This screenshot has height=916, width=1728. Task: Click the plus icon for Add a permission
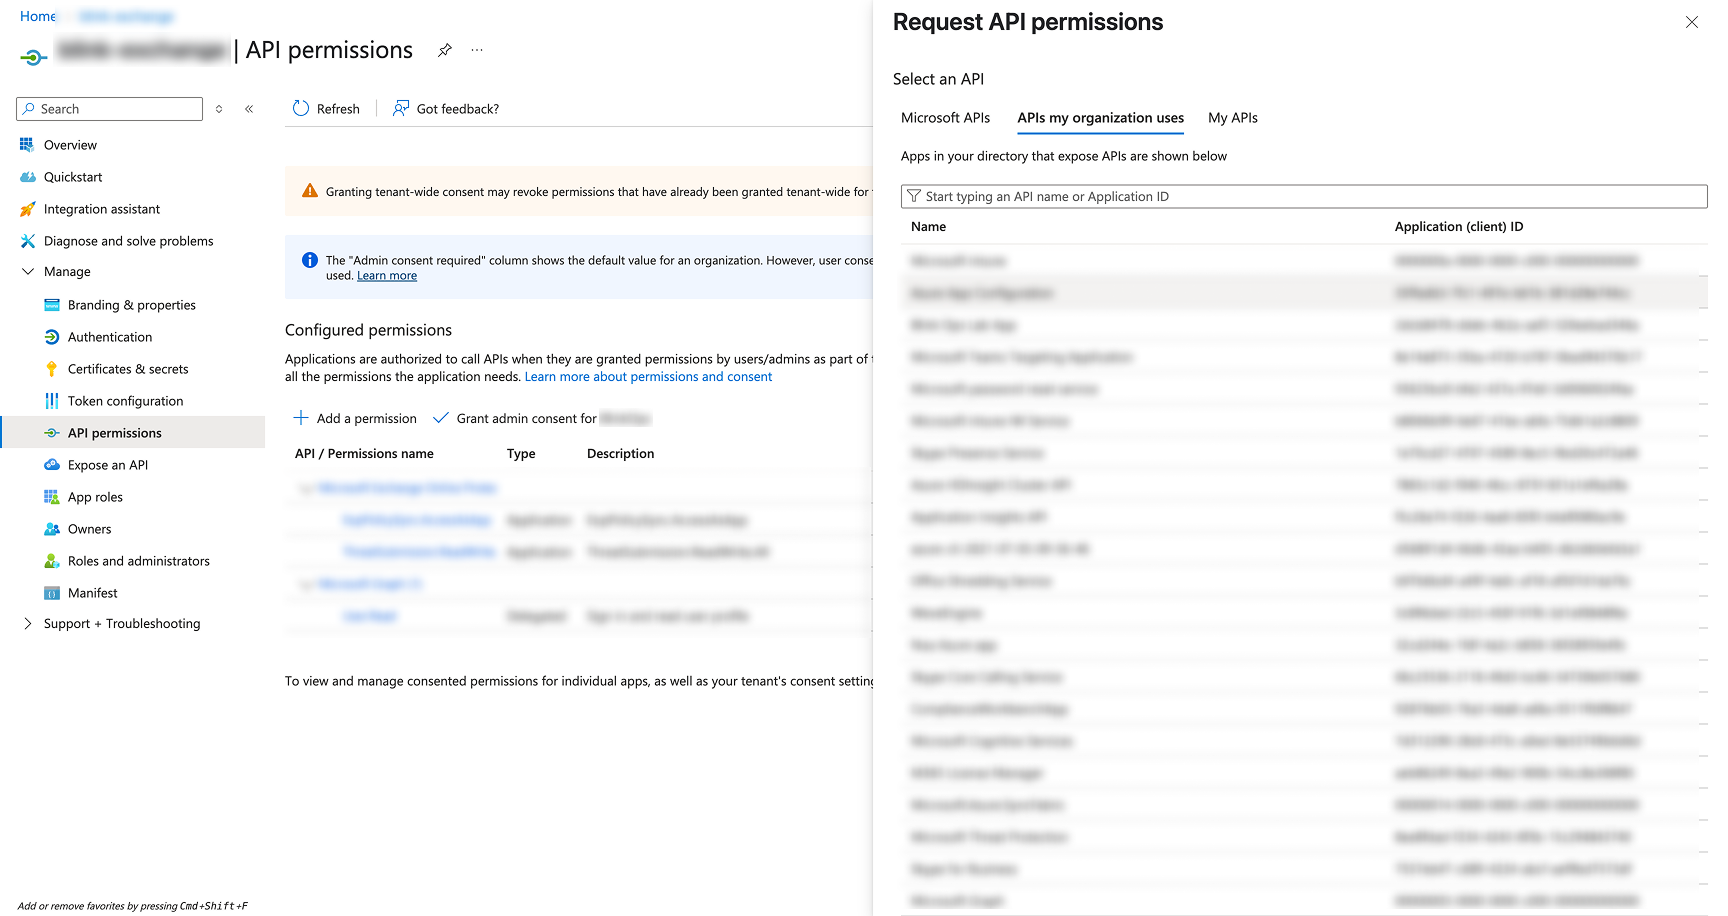coord(301,418)
